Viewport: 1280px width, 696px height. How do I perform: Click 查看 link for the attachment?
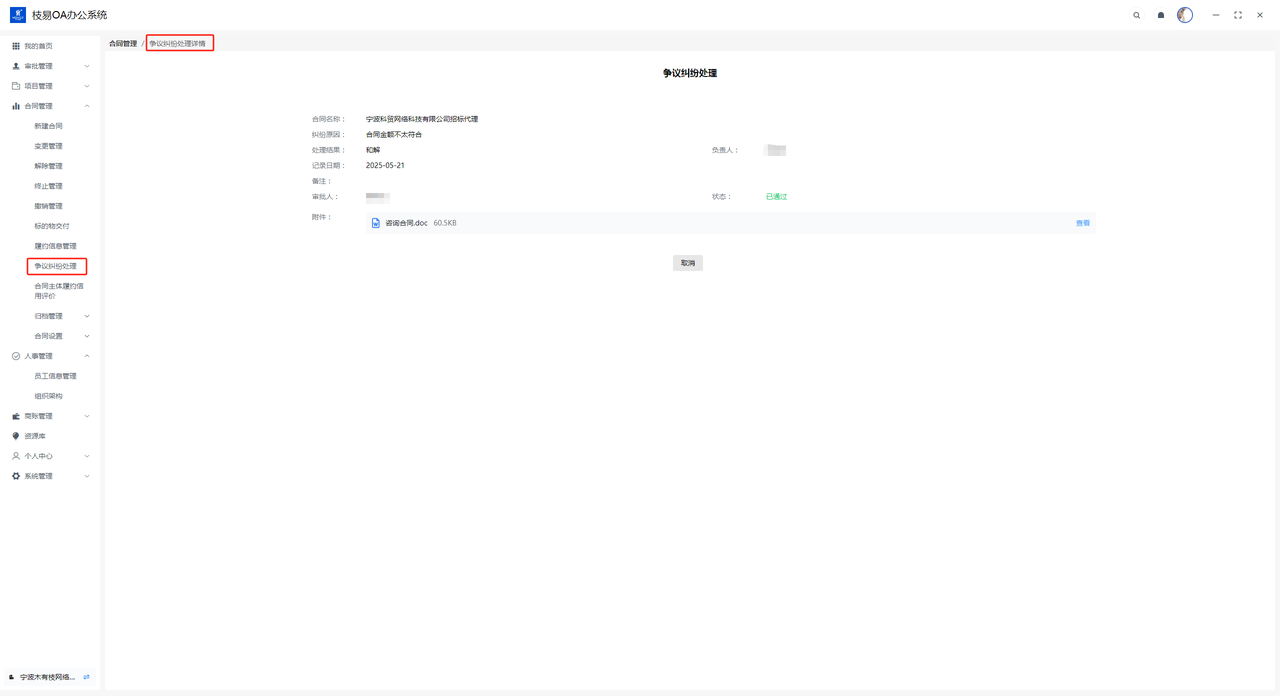(1082, 223)
